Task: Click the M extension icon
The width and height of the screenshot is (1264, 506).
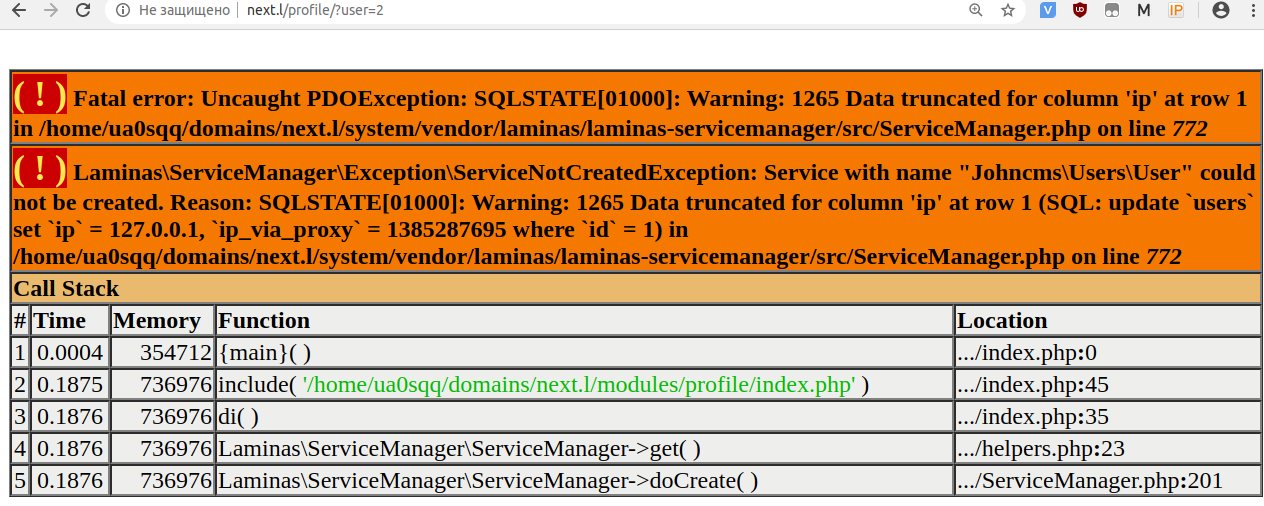Action: [x=1144, y=10]
